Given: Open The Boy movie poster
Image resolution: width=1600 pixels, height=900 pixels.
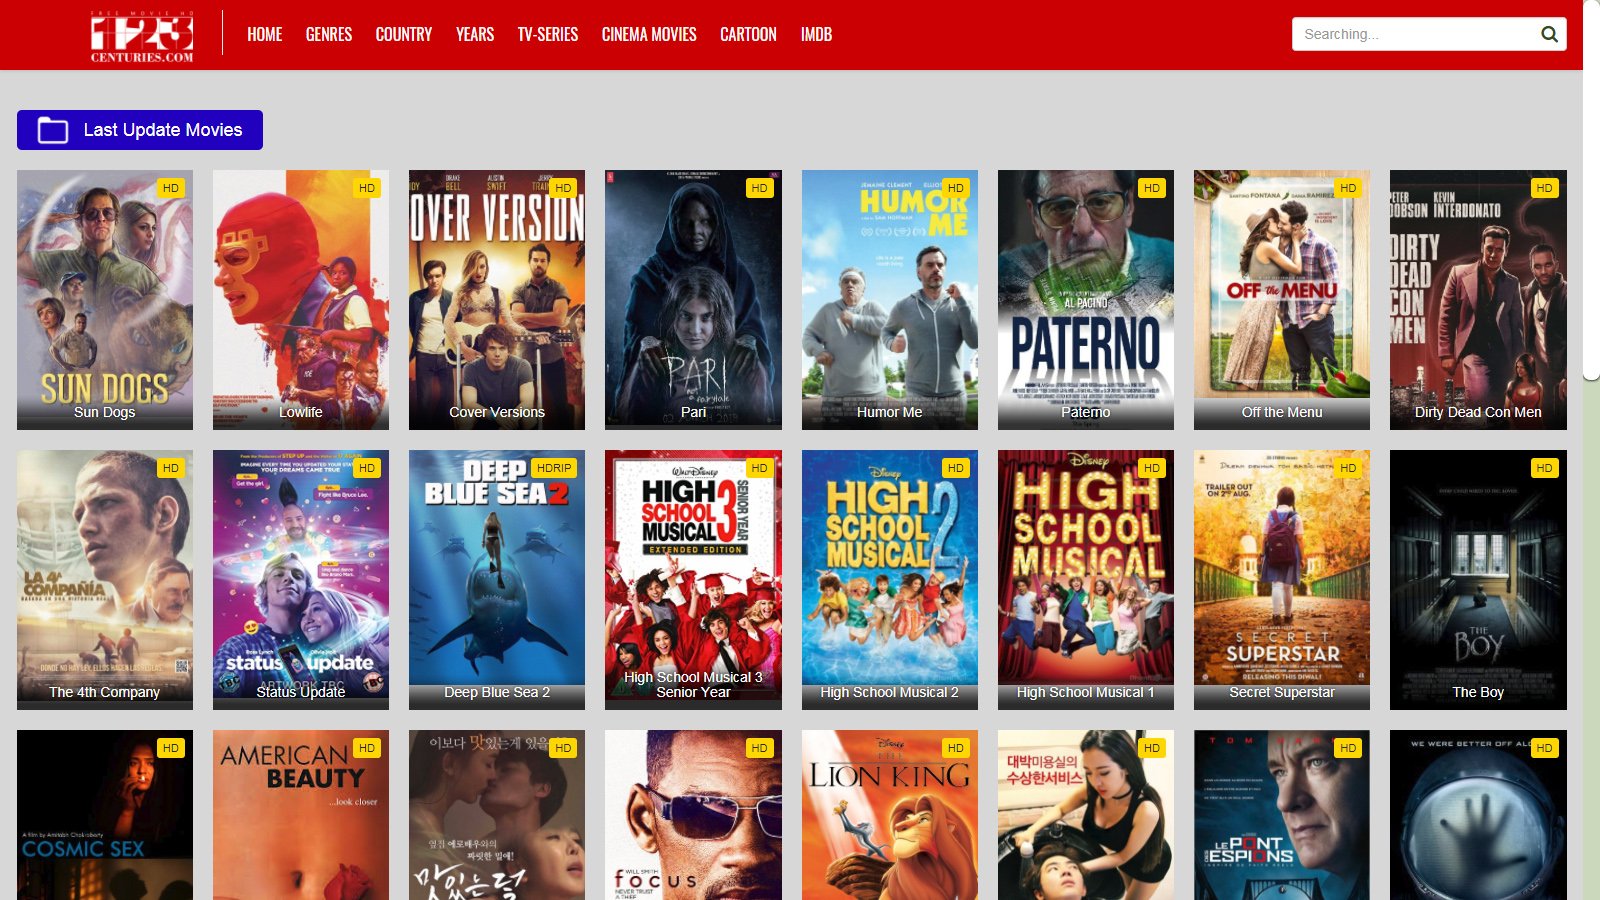Looking at the screenshot, I should click(x=1478, y=580).
